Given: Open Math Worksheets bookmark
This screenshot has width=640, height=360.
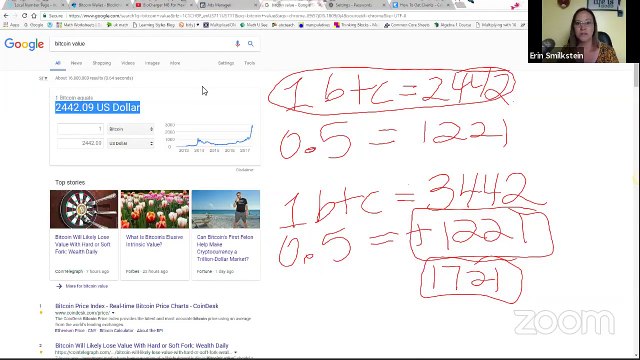Looking at the screenshot, I should coord(78,25).
